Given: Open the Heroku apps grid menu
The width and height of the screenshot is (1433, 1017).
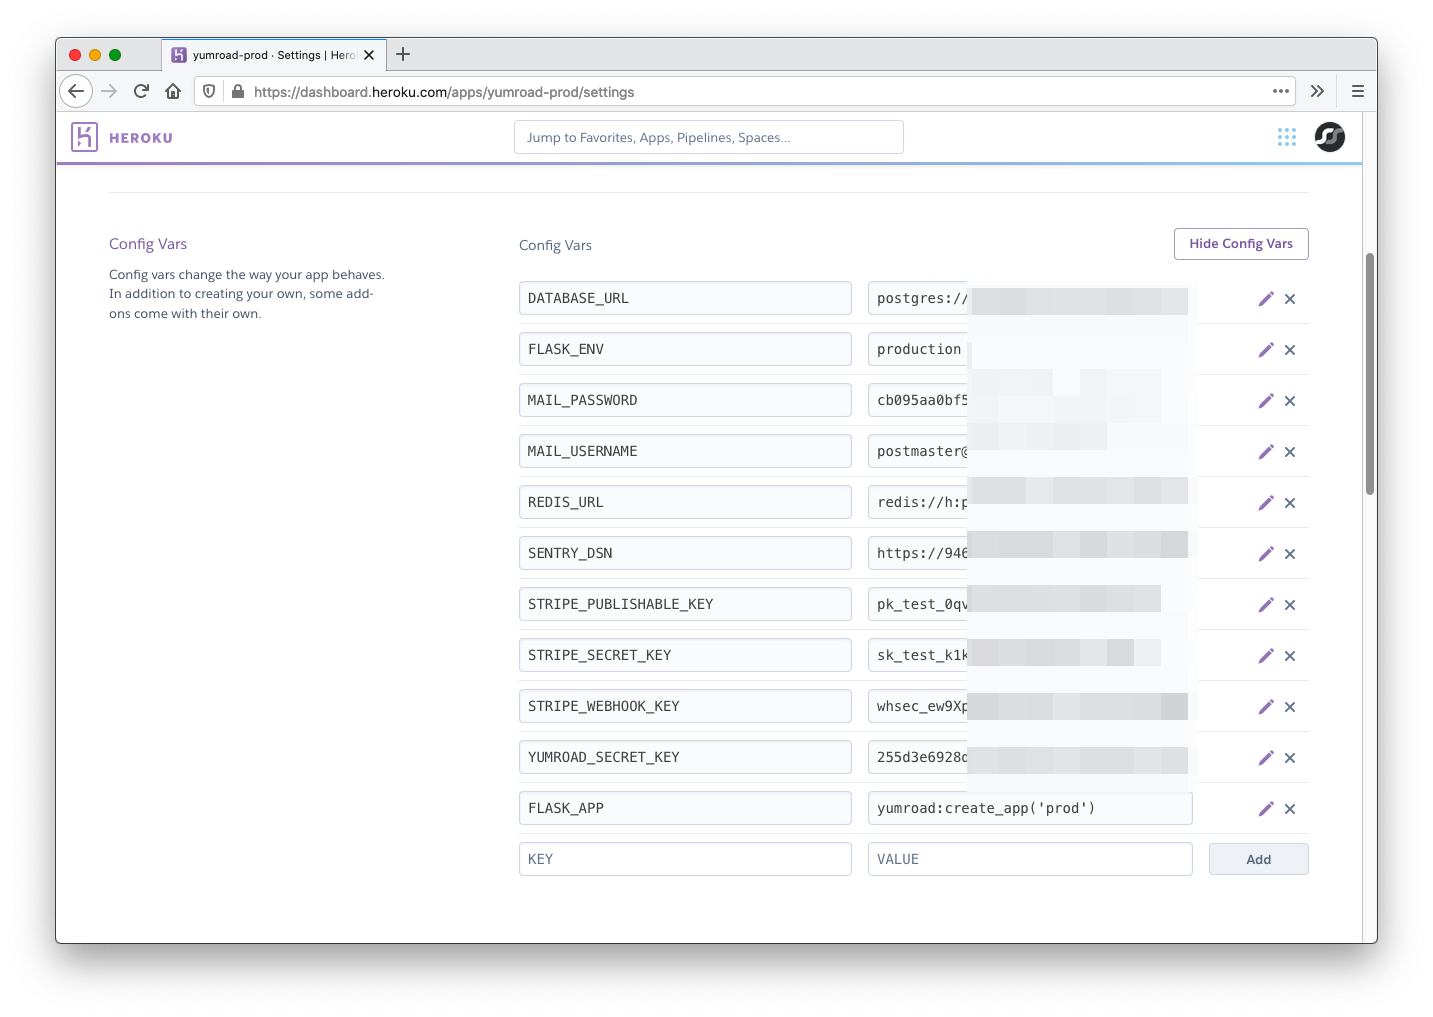Looking at the screenshot, I should tap(1287, 137).
